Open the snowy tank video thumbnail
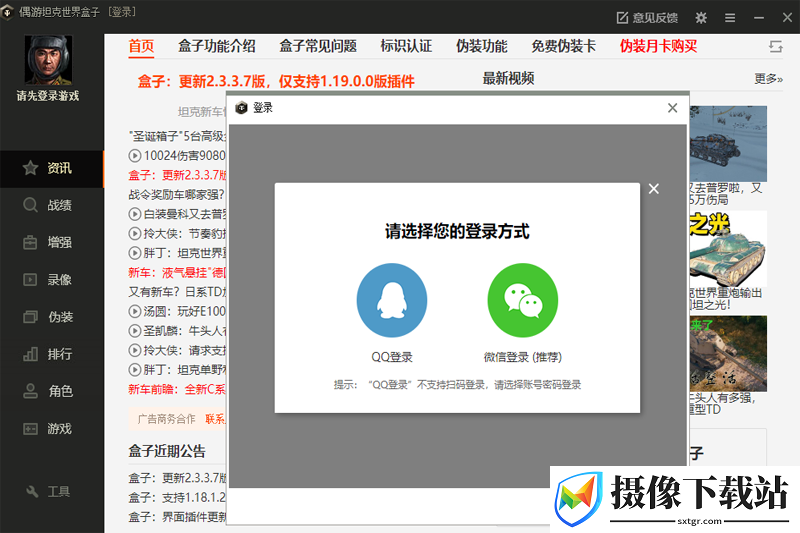This screenshot has height=533, width=800. click(x=728, y=143)
